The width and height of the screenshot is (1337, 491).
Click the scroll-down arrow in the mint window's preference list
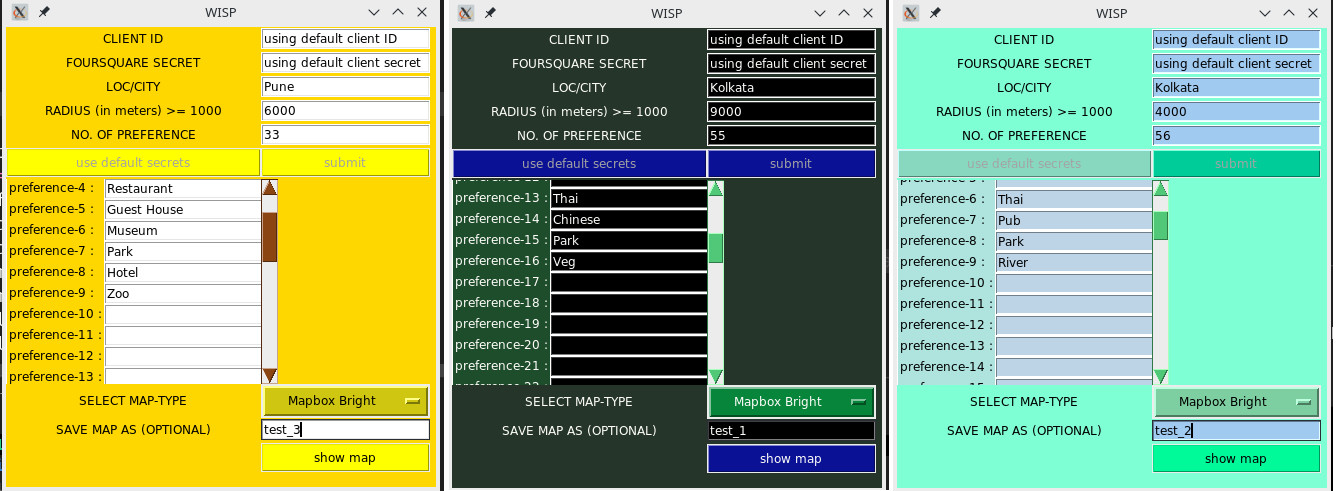pyautogui.click(x=1160, y=377)
